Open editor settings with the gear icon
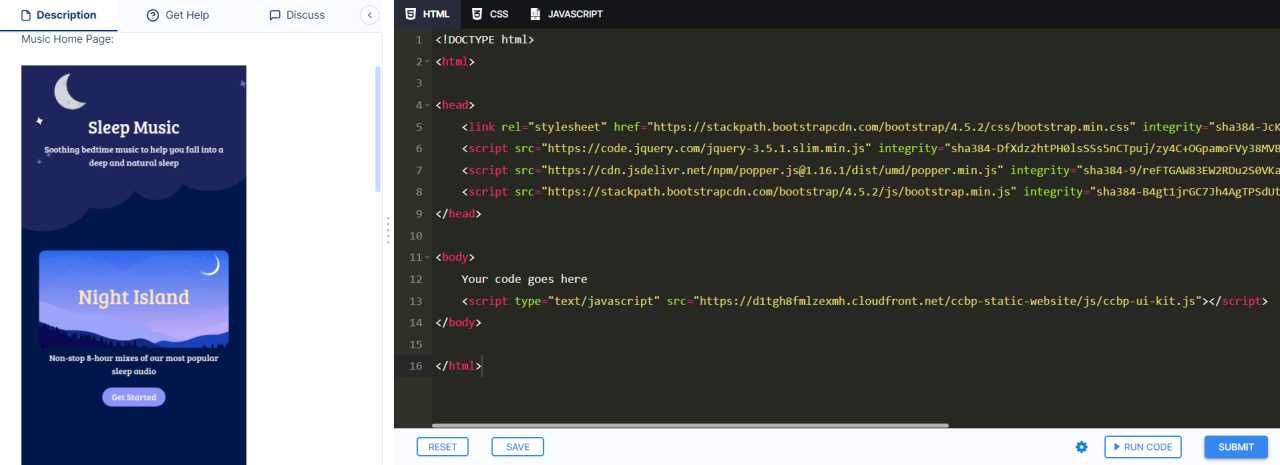The width and height of the screenshot is (1280, 465). click(1081, 447)
